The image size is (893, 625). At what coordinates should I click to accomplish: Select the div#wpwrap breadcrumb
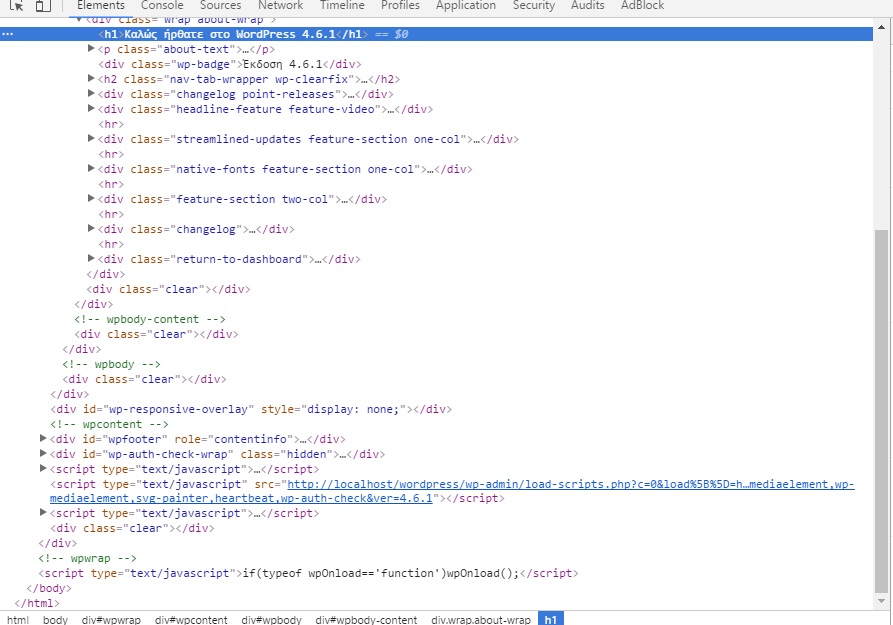(x=111, y=619)
